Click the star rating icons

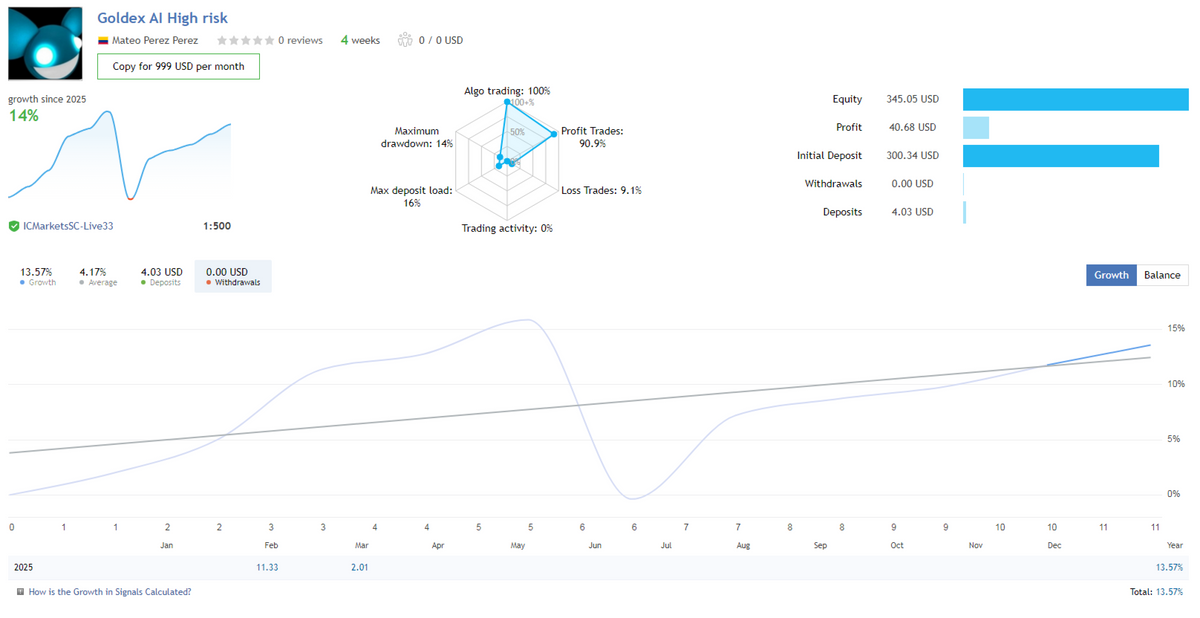pyautogui.click(x=245, y=40)
